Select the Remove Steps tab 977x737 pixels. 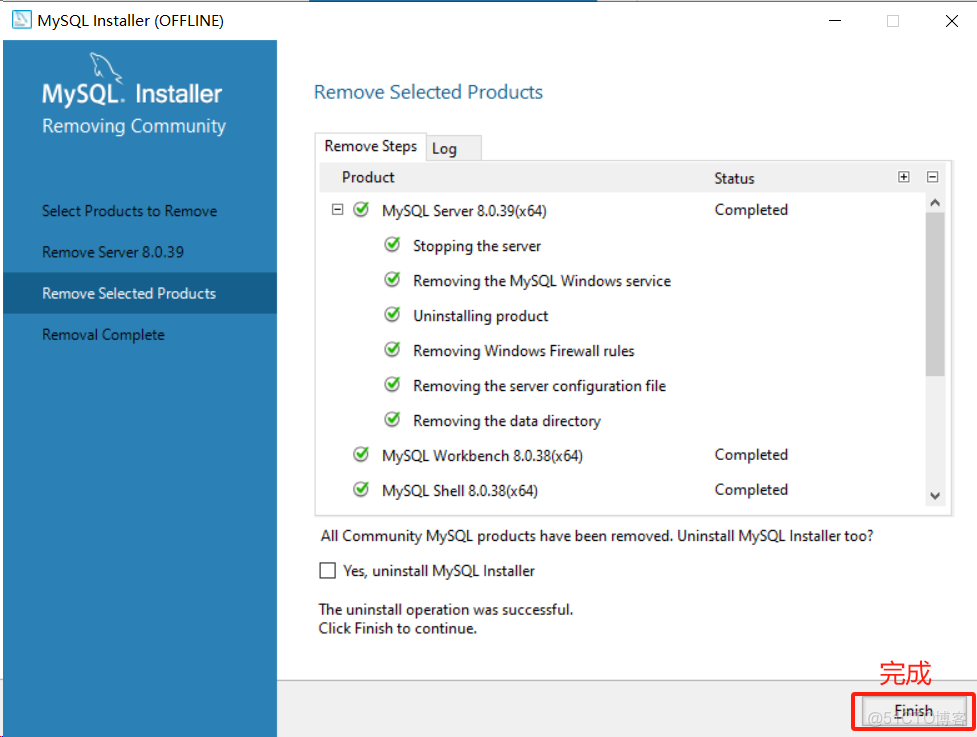click(x=370, y=146)
